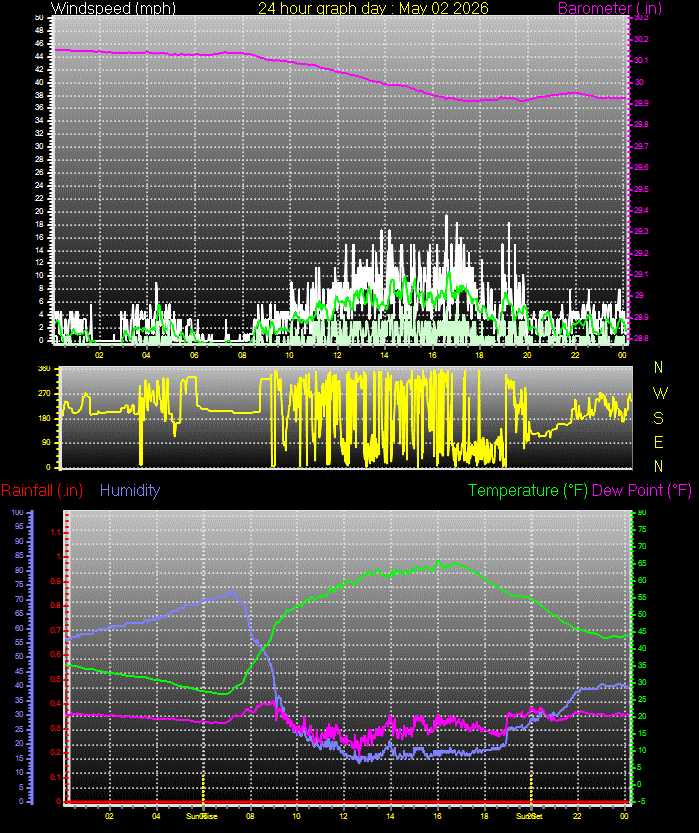Click the "270" wind direction axis value
This screenshot has height=833, width=699.
(45, 394)
